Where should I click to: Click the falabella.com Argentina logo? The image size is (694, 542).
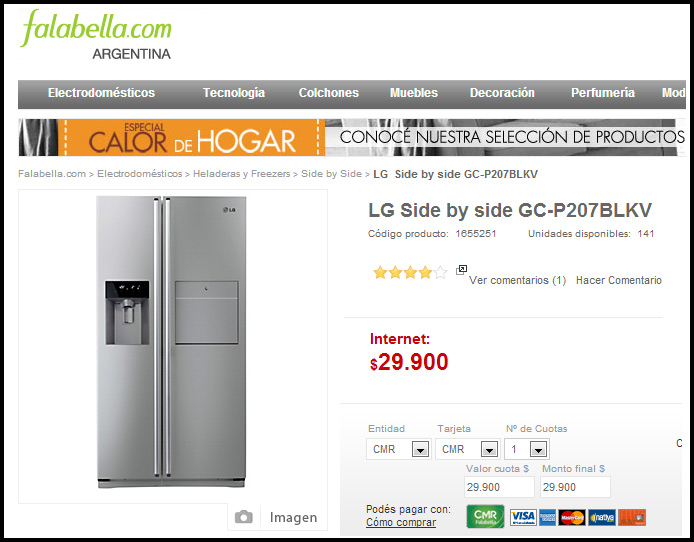[x=96, y=35]
